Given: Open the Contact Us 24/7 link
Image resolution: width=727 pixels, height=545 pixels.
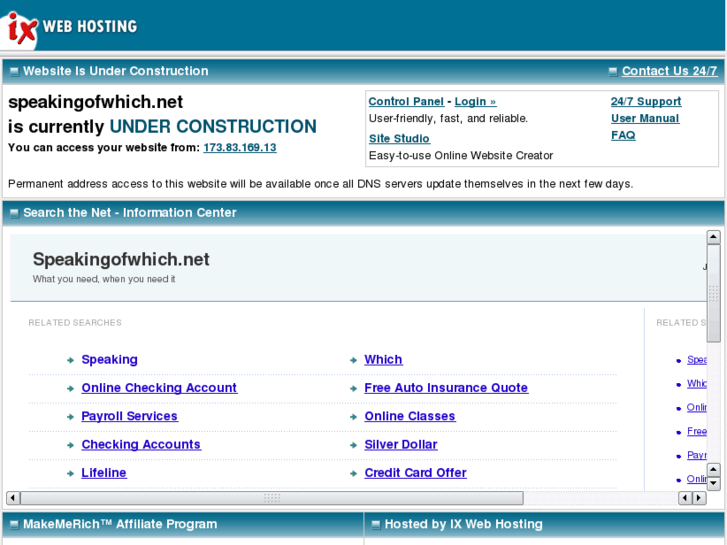Looking at the screenshot, I should (669, 71).
